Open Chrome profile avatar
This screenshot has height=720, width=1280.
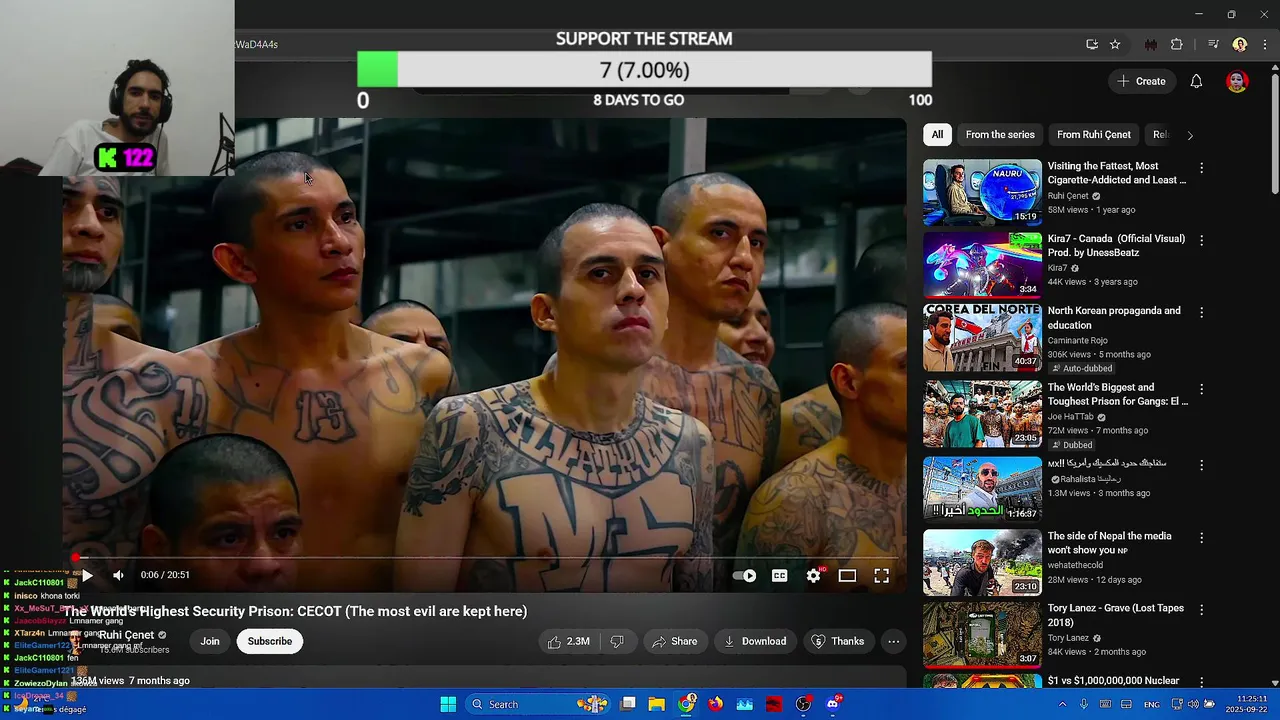click(x=1240, y=44)
